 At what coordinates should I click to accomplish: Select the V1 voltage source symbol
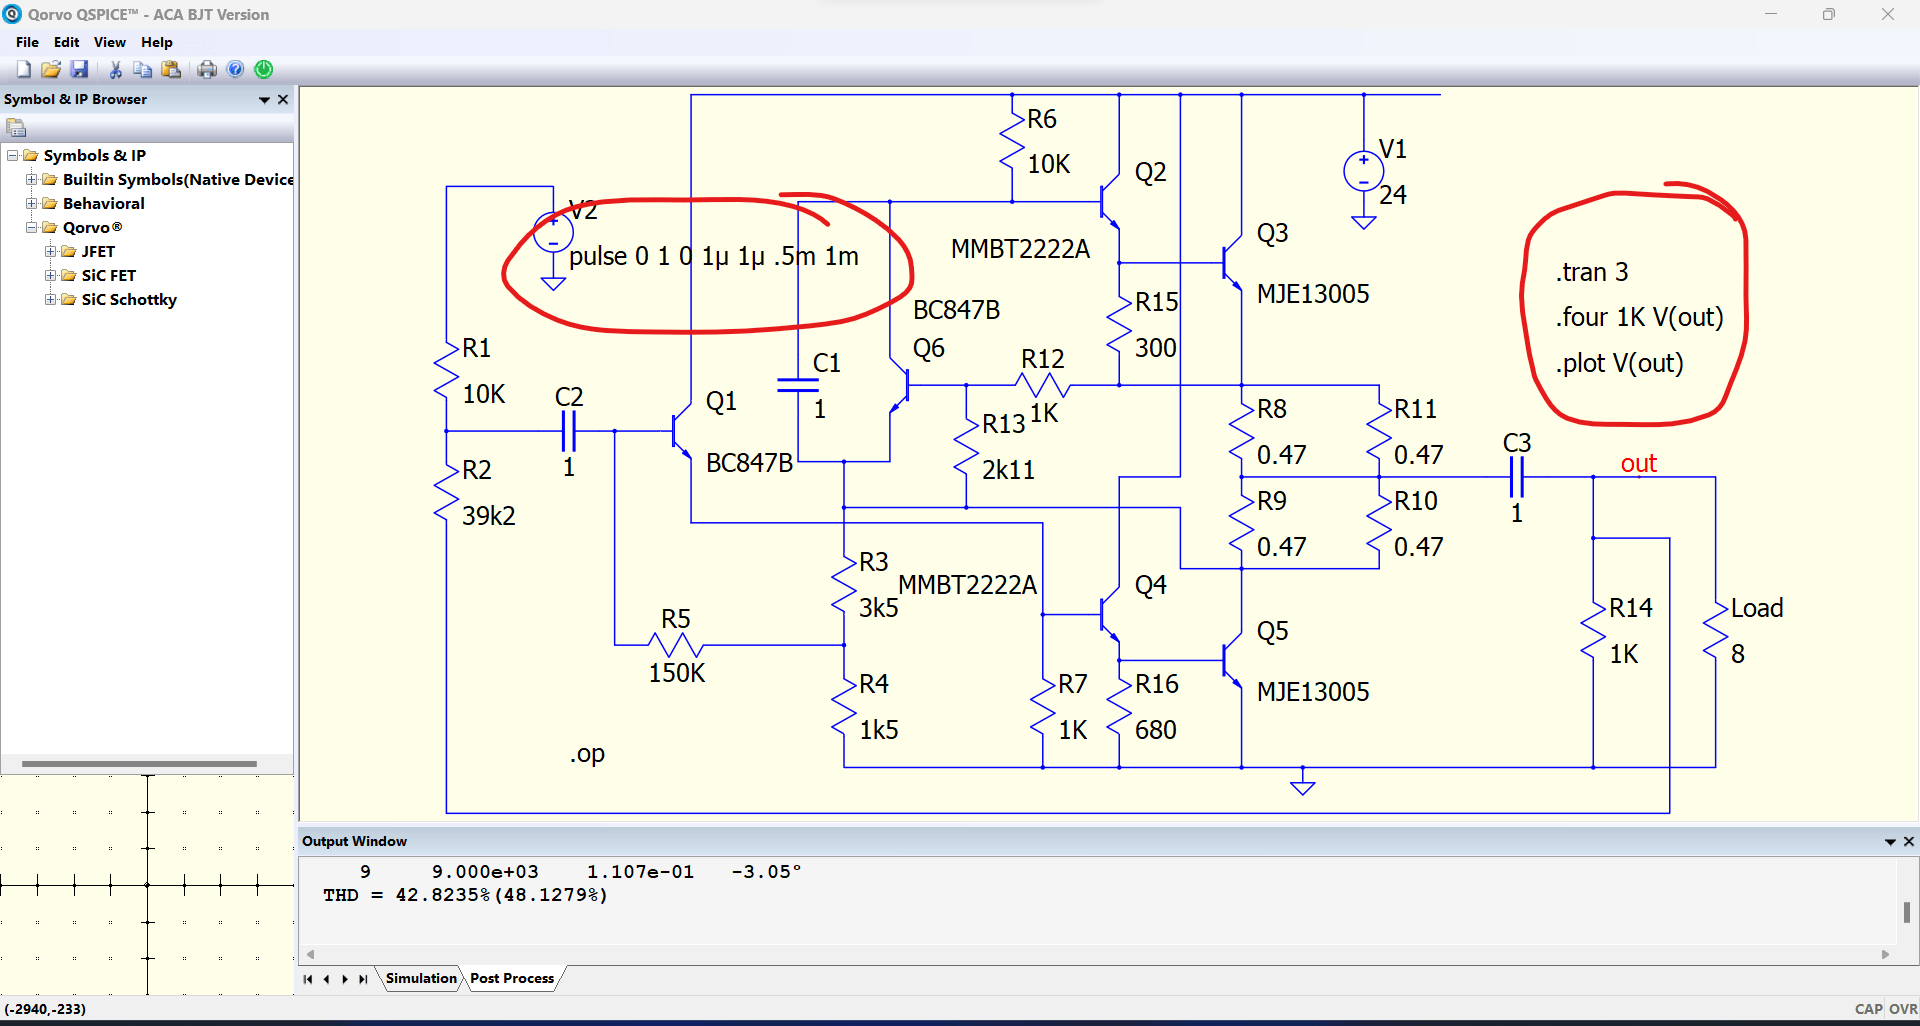click(x=1363, y=171)
